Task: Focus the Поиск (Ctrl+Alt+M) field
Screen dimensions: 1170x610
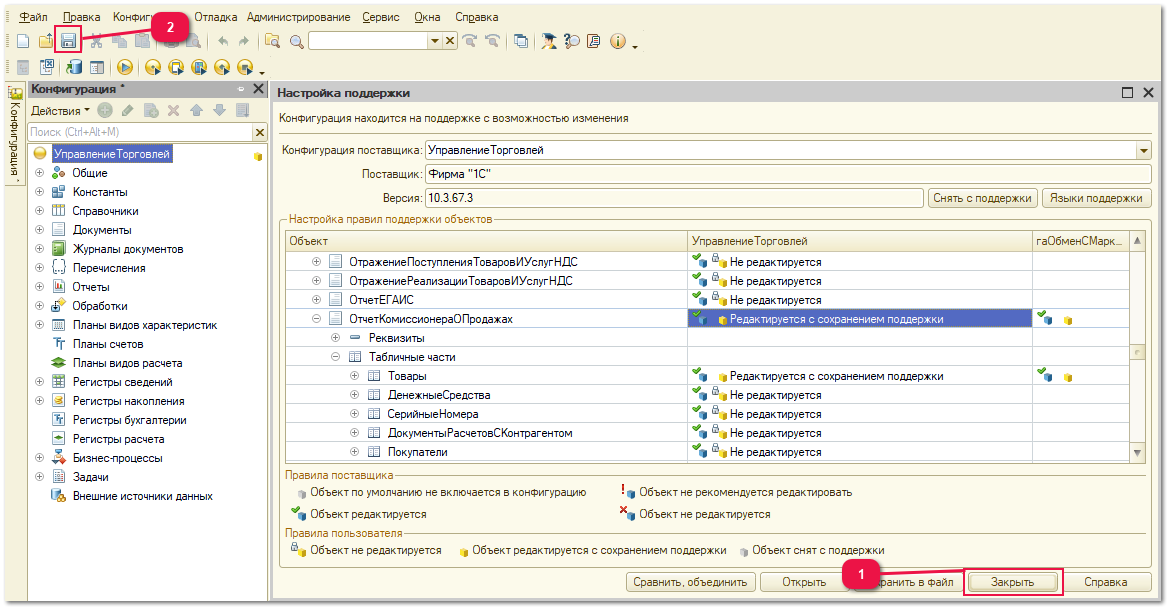Action: click(140, 132)
